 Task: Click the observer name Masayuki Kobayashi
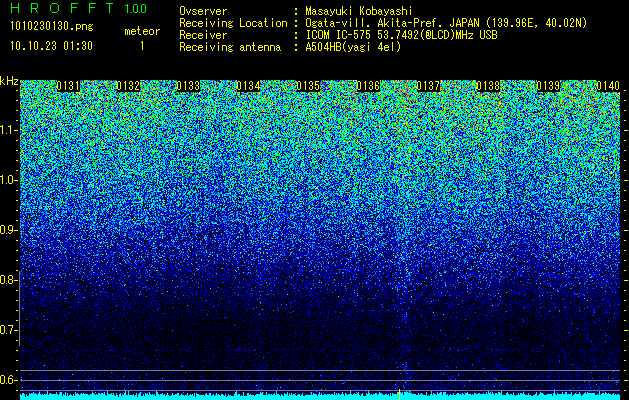click(359, 11)
